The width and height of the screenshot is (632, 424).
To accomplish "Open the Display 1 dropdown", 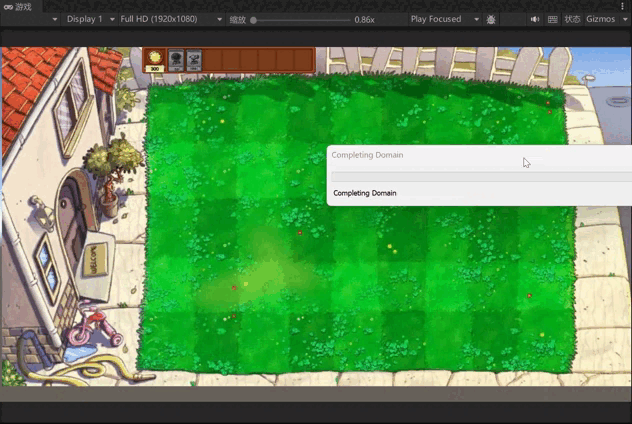I will pyautogui.click(x=89, y=19).
